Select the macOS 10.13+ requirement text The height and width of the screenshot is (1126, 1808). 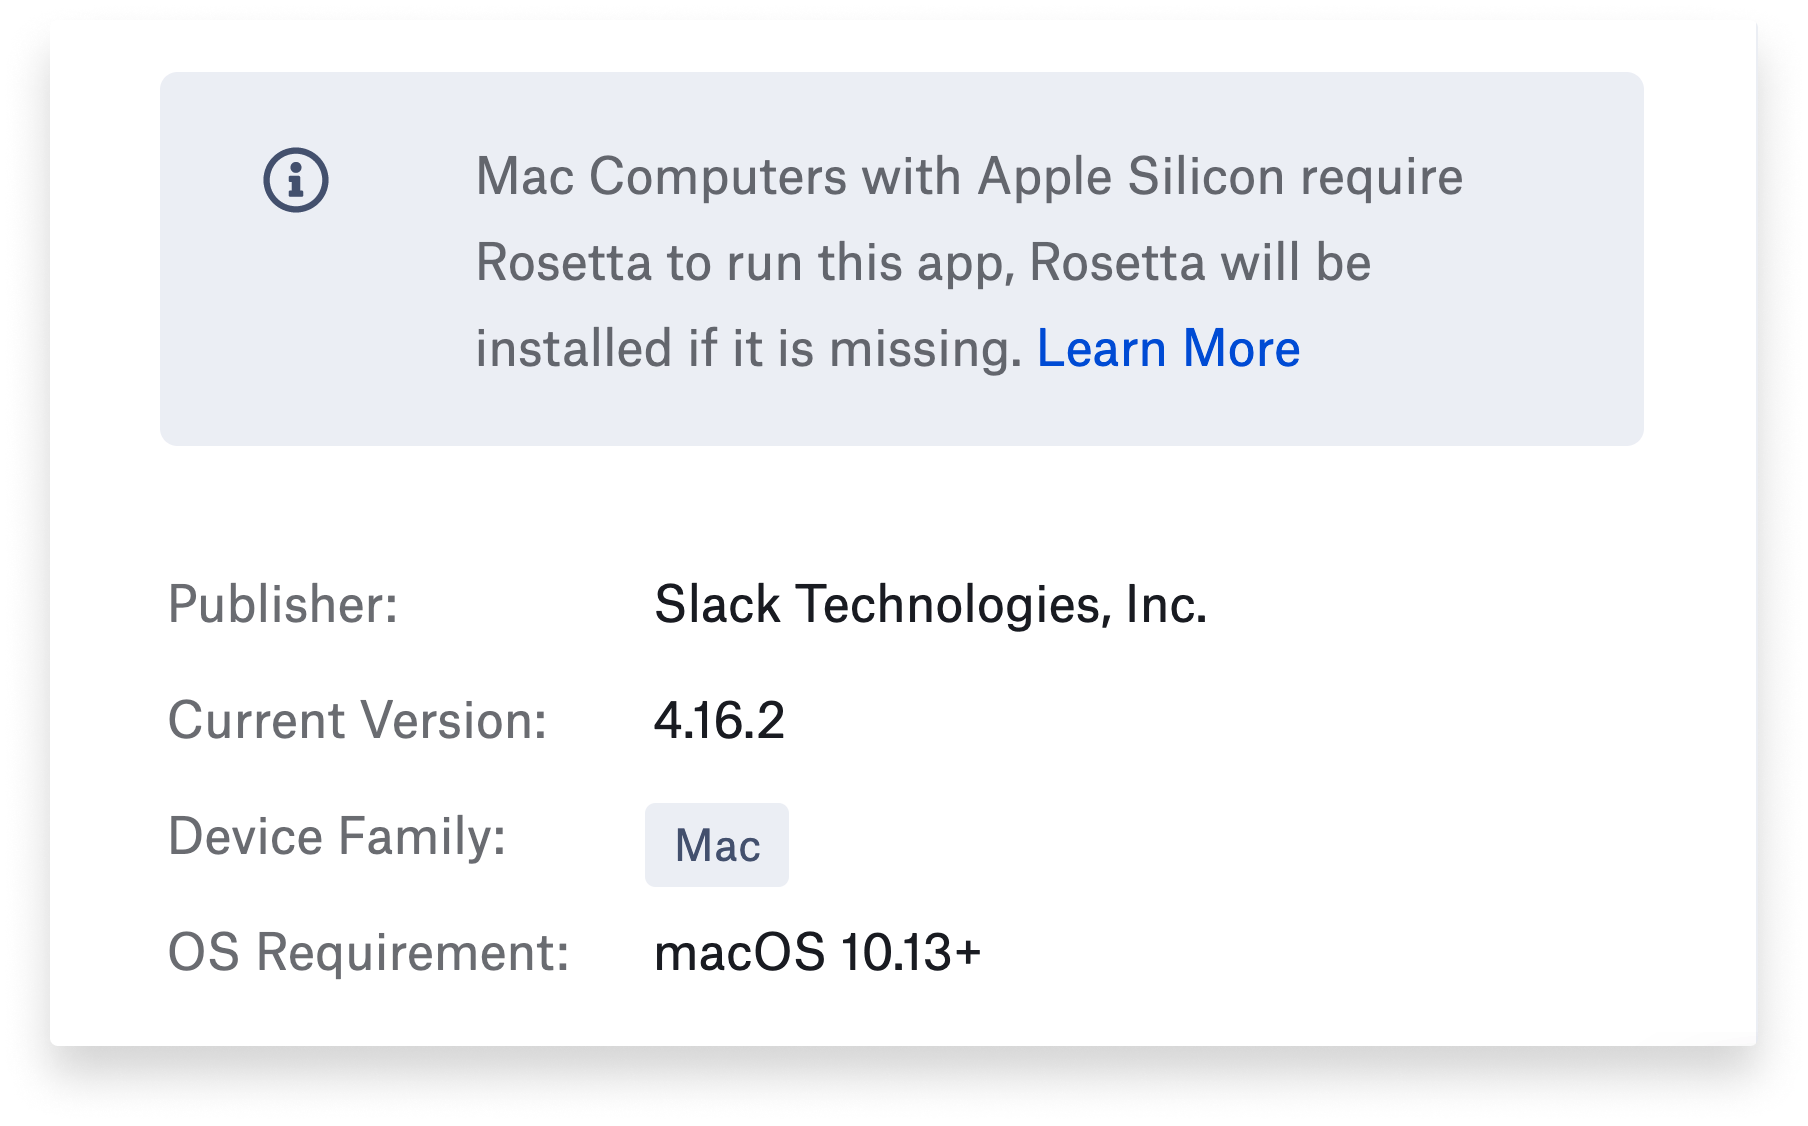tap(818, 953)
